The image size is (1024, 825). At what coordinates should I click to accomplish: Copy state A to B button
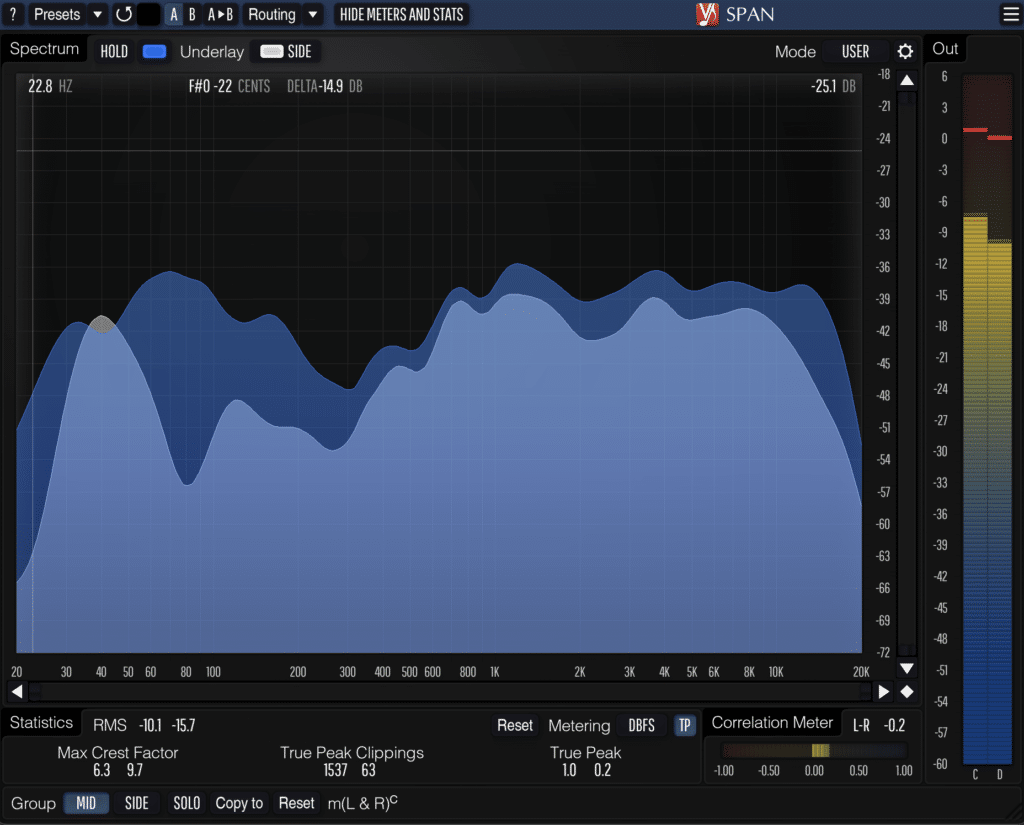[220, 14]
